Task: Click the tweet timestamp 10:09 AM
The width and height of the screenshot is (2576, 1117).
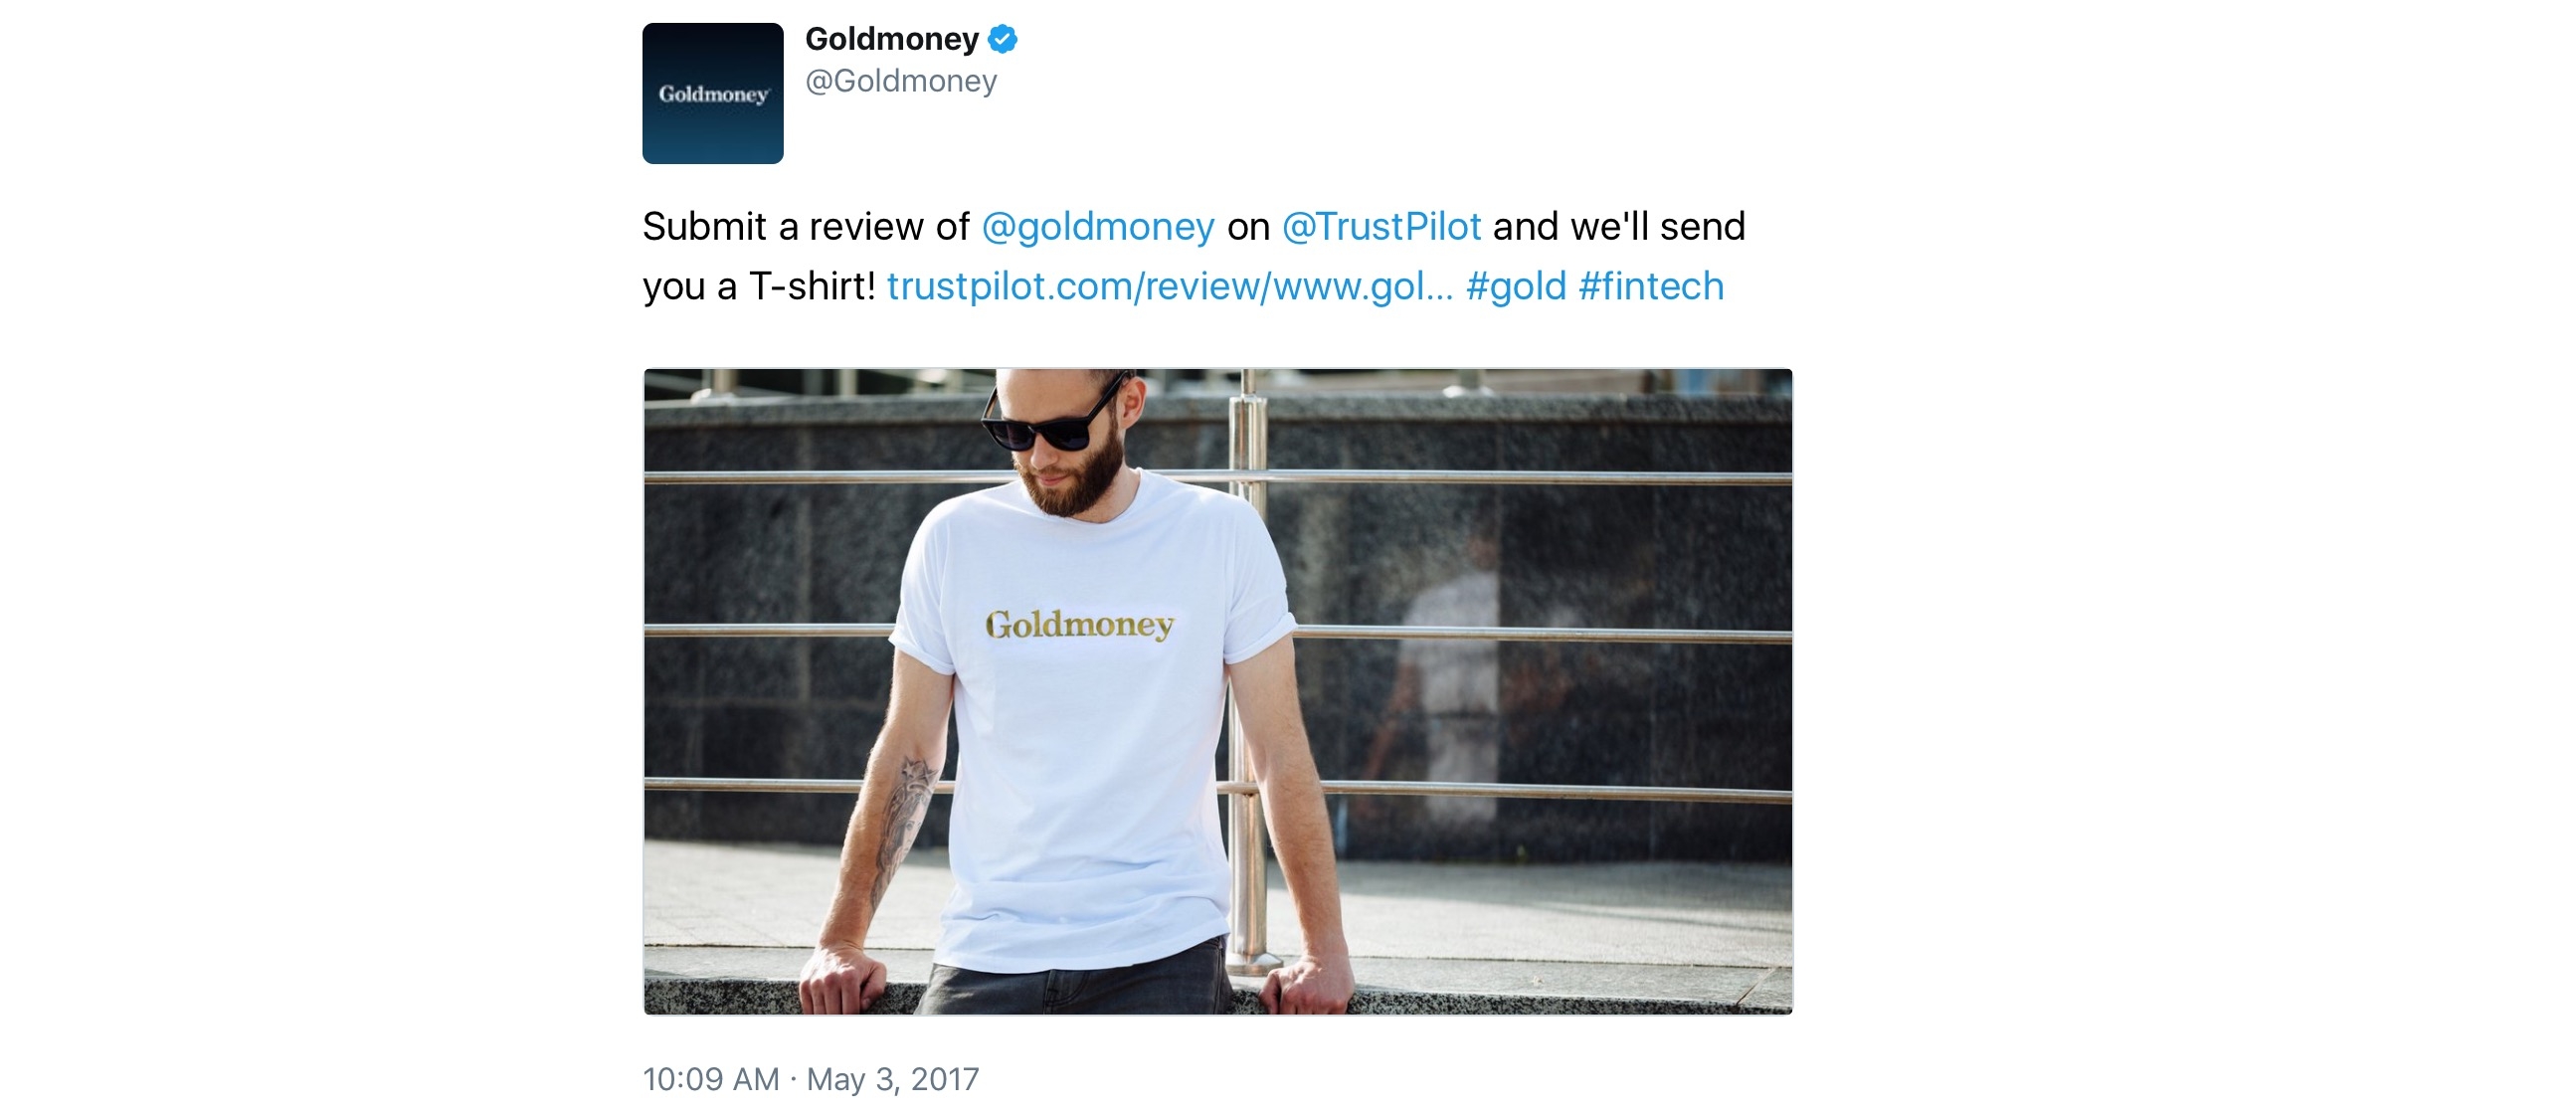Action: 710,1079
